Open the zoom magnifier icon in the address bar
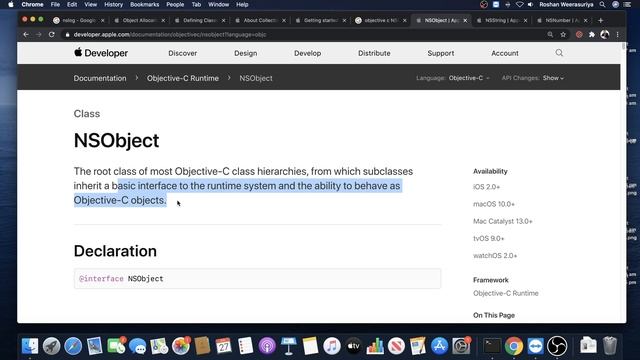 coord(550,35)
